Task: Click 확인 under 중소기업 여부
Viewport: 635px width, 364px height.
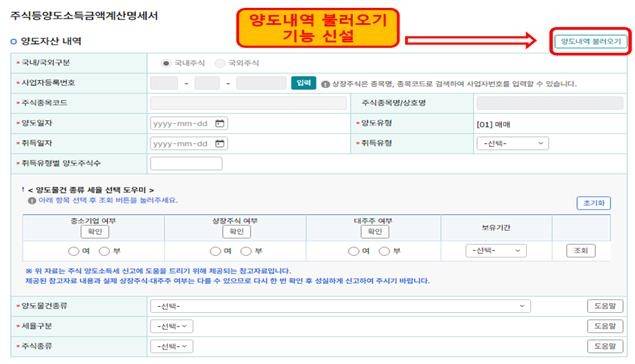Action: (x=95, y=232)
